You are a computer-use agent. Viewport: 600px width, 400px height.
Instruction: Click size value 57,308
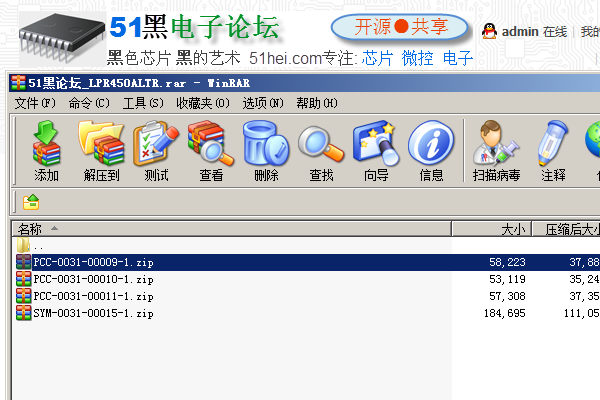pos(507,296)
